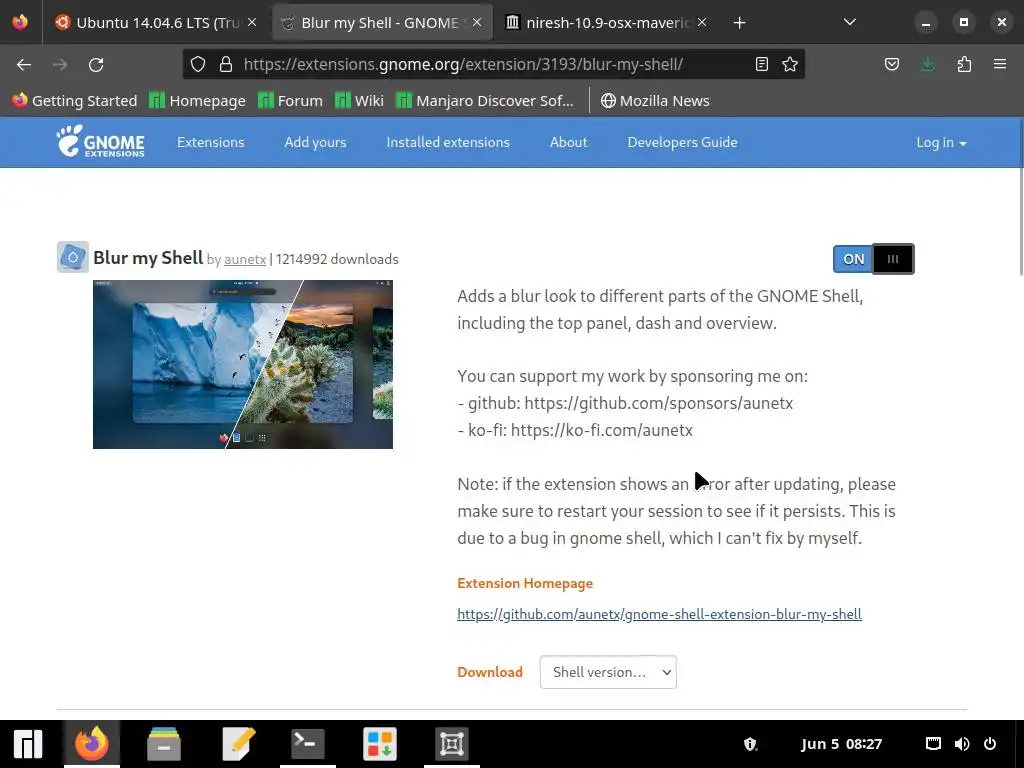Open the downloads panel

tap(927, 64)
